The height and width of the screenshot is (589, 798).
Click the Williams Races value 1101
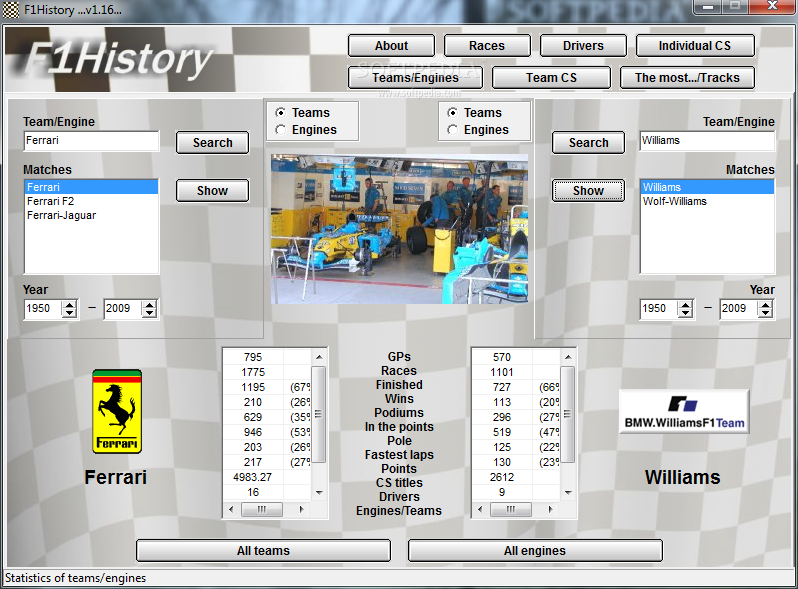502,372
